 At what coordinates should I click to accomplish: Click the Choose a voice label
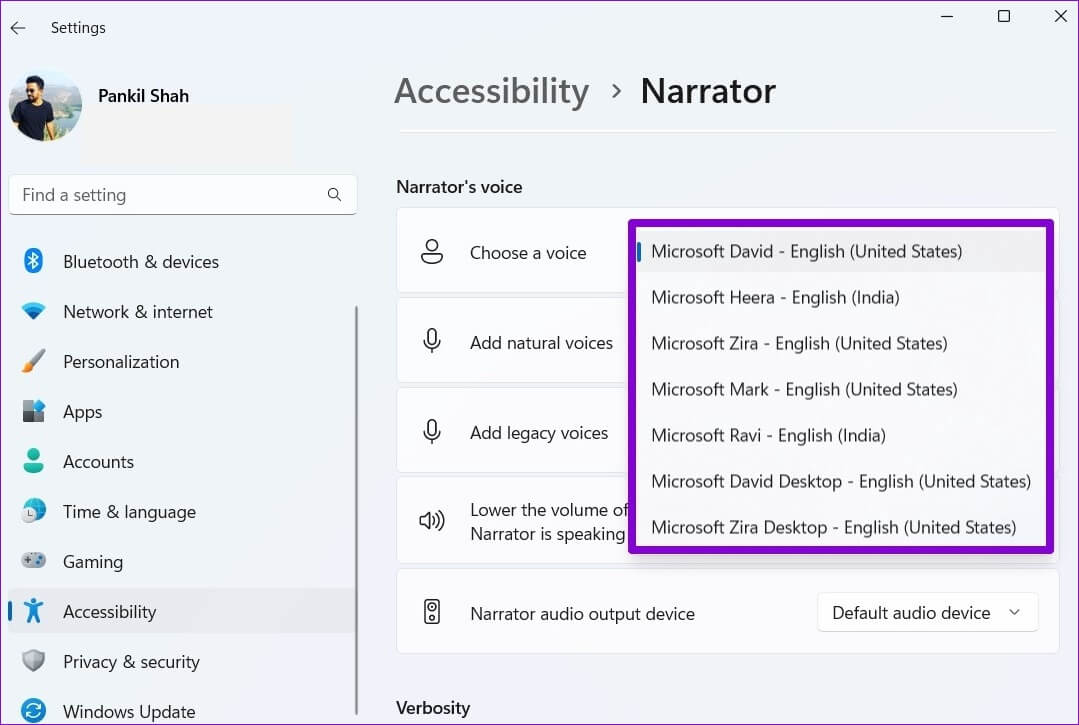(528, 253)
